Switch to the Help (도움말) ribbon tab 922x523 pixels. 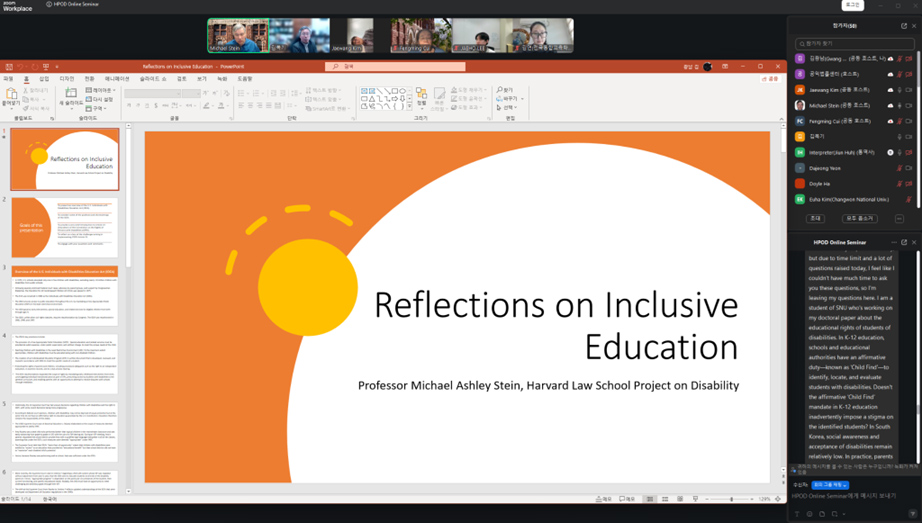pyautogui.click(x=245, y=79)
